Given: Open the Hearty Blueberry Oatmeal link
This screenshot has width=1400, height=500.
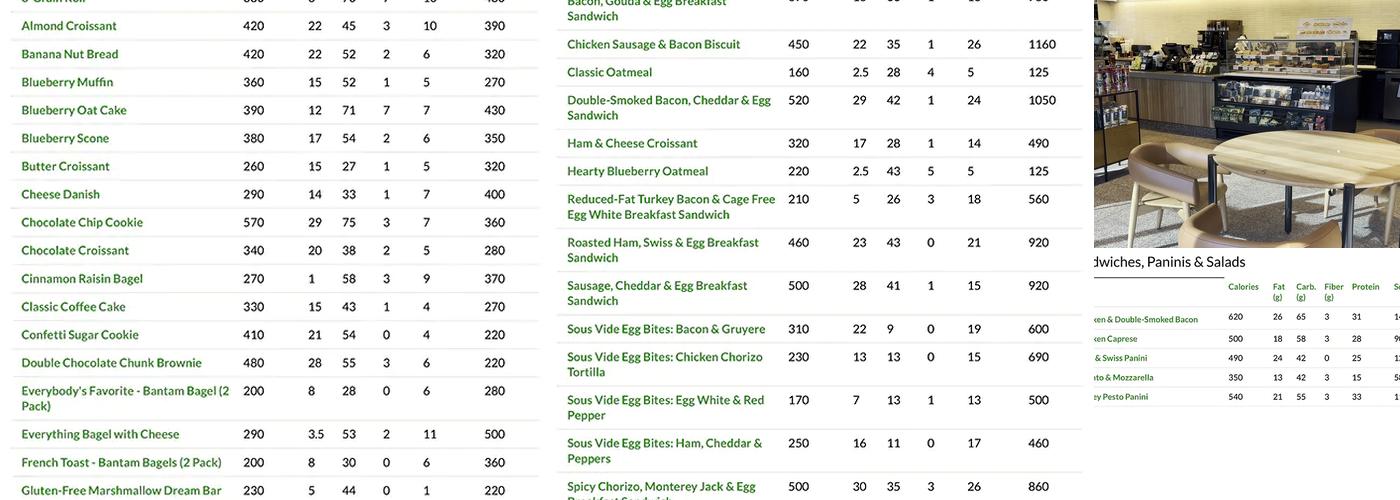Looking at the screenshot, I should coord(638,171).
